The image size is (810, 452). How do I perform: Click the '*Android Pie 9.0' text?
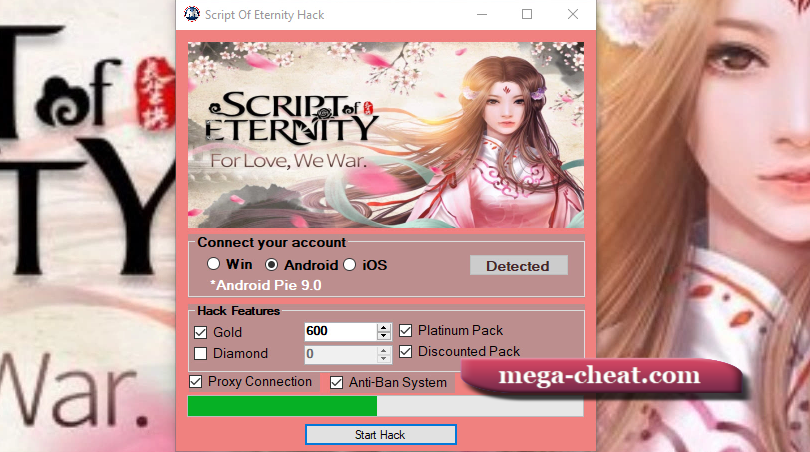point(266,285)
